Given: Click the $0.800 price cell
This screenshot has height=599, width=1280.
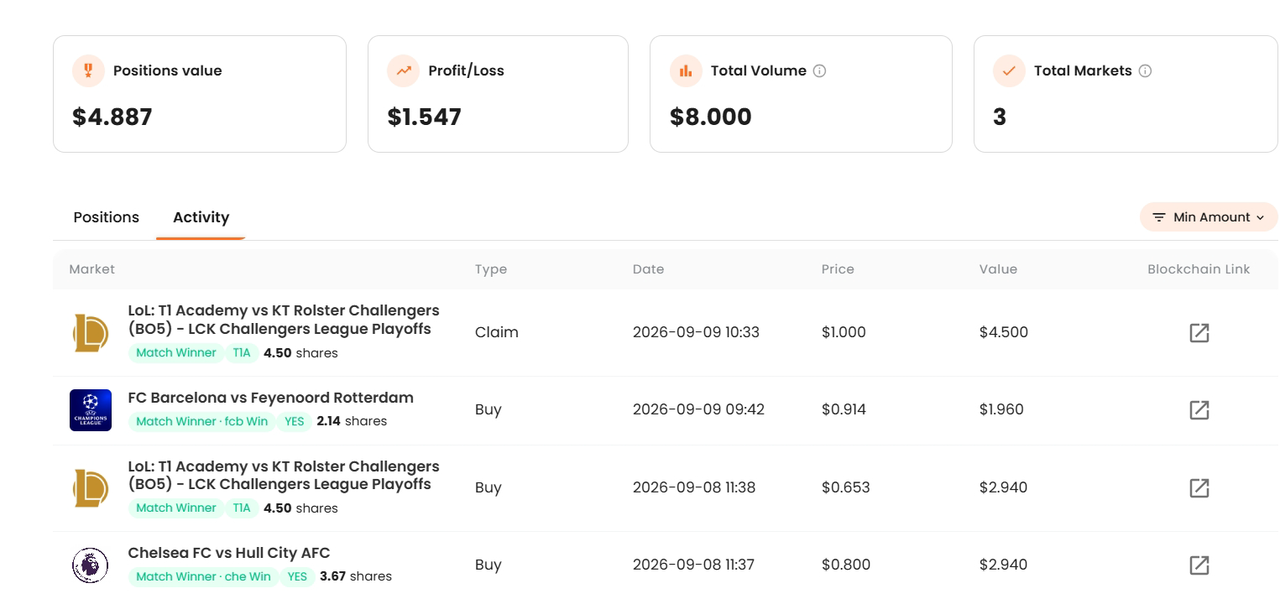Looking at the screenshot, I should coord(846,564).
